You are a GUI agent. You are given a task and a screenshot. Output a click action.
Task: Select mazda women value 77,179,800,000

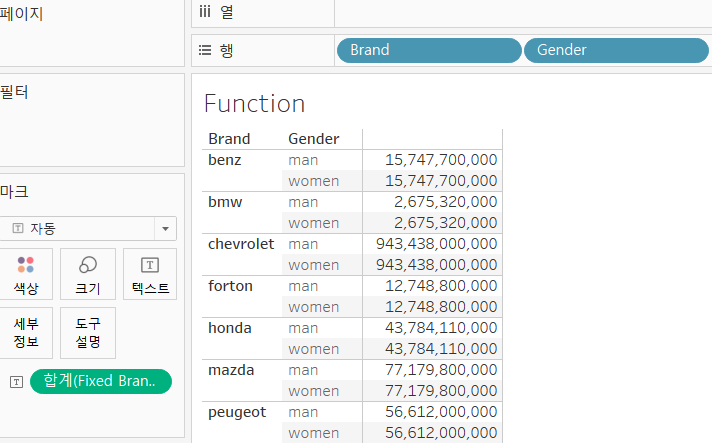point(441,391)
